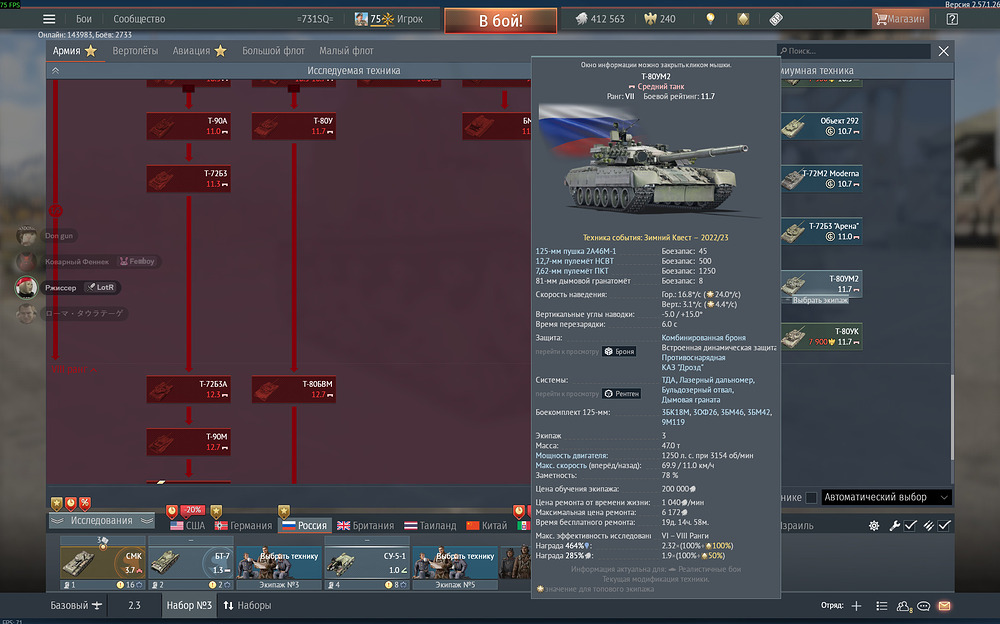Image resolution: width=1000 pixels, height=624 pixels.
Task: Click Рентген x-ray view button
Action: pos(621,394)
